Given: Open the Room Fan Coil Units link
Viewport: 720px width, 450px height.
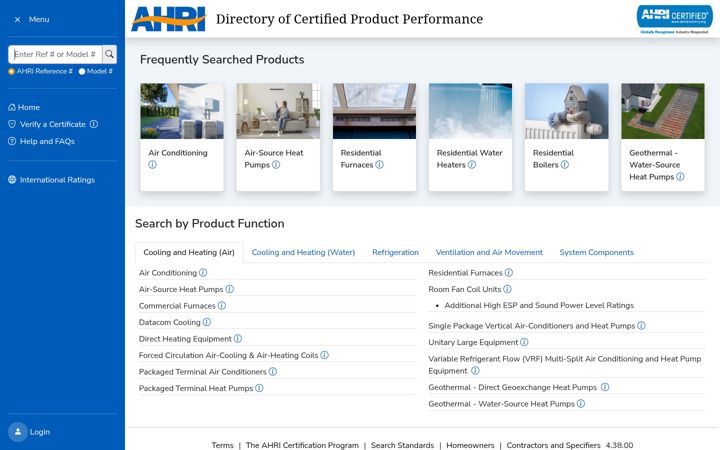Looking at the screenshot, I should (x=465, y=289).
